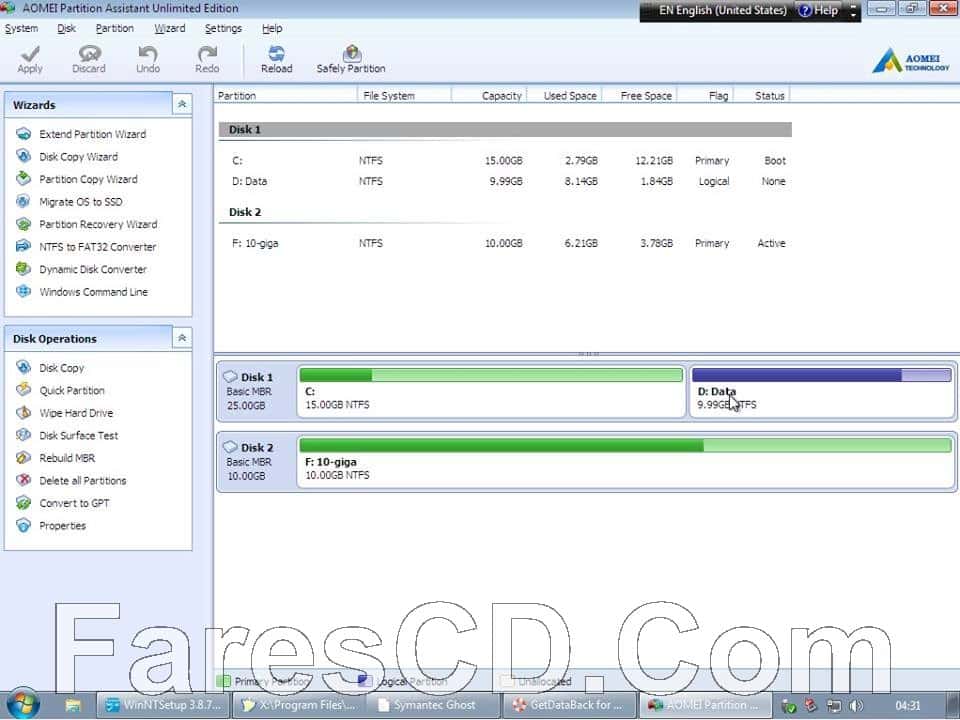Select the F: 10-giga row in list
The image size is (960, 720).
click(505, 243)
